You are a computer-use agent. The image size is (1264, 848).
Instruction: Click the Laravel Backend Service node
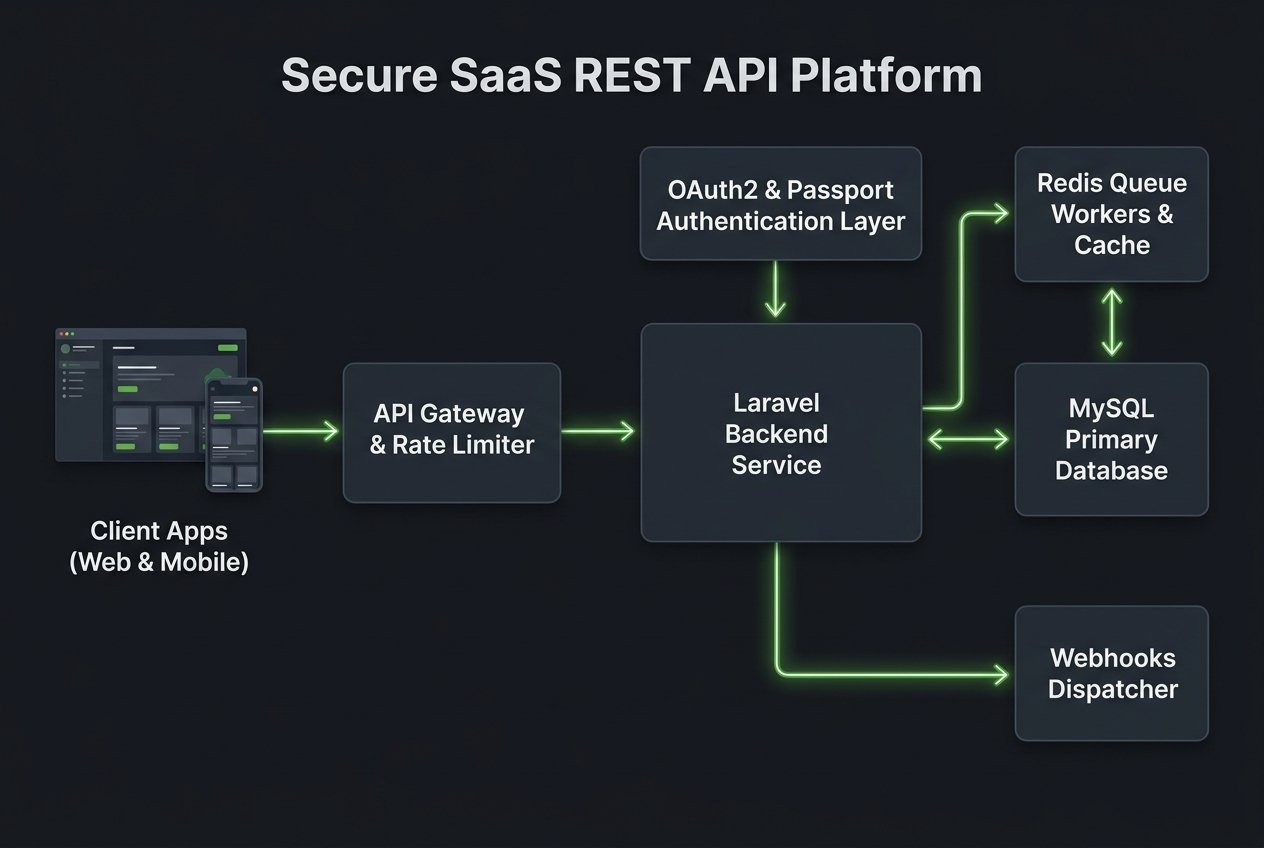[x=781, y=433]
